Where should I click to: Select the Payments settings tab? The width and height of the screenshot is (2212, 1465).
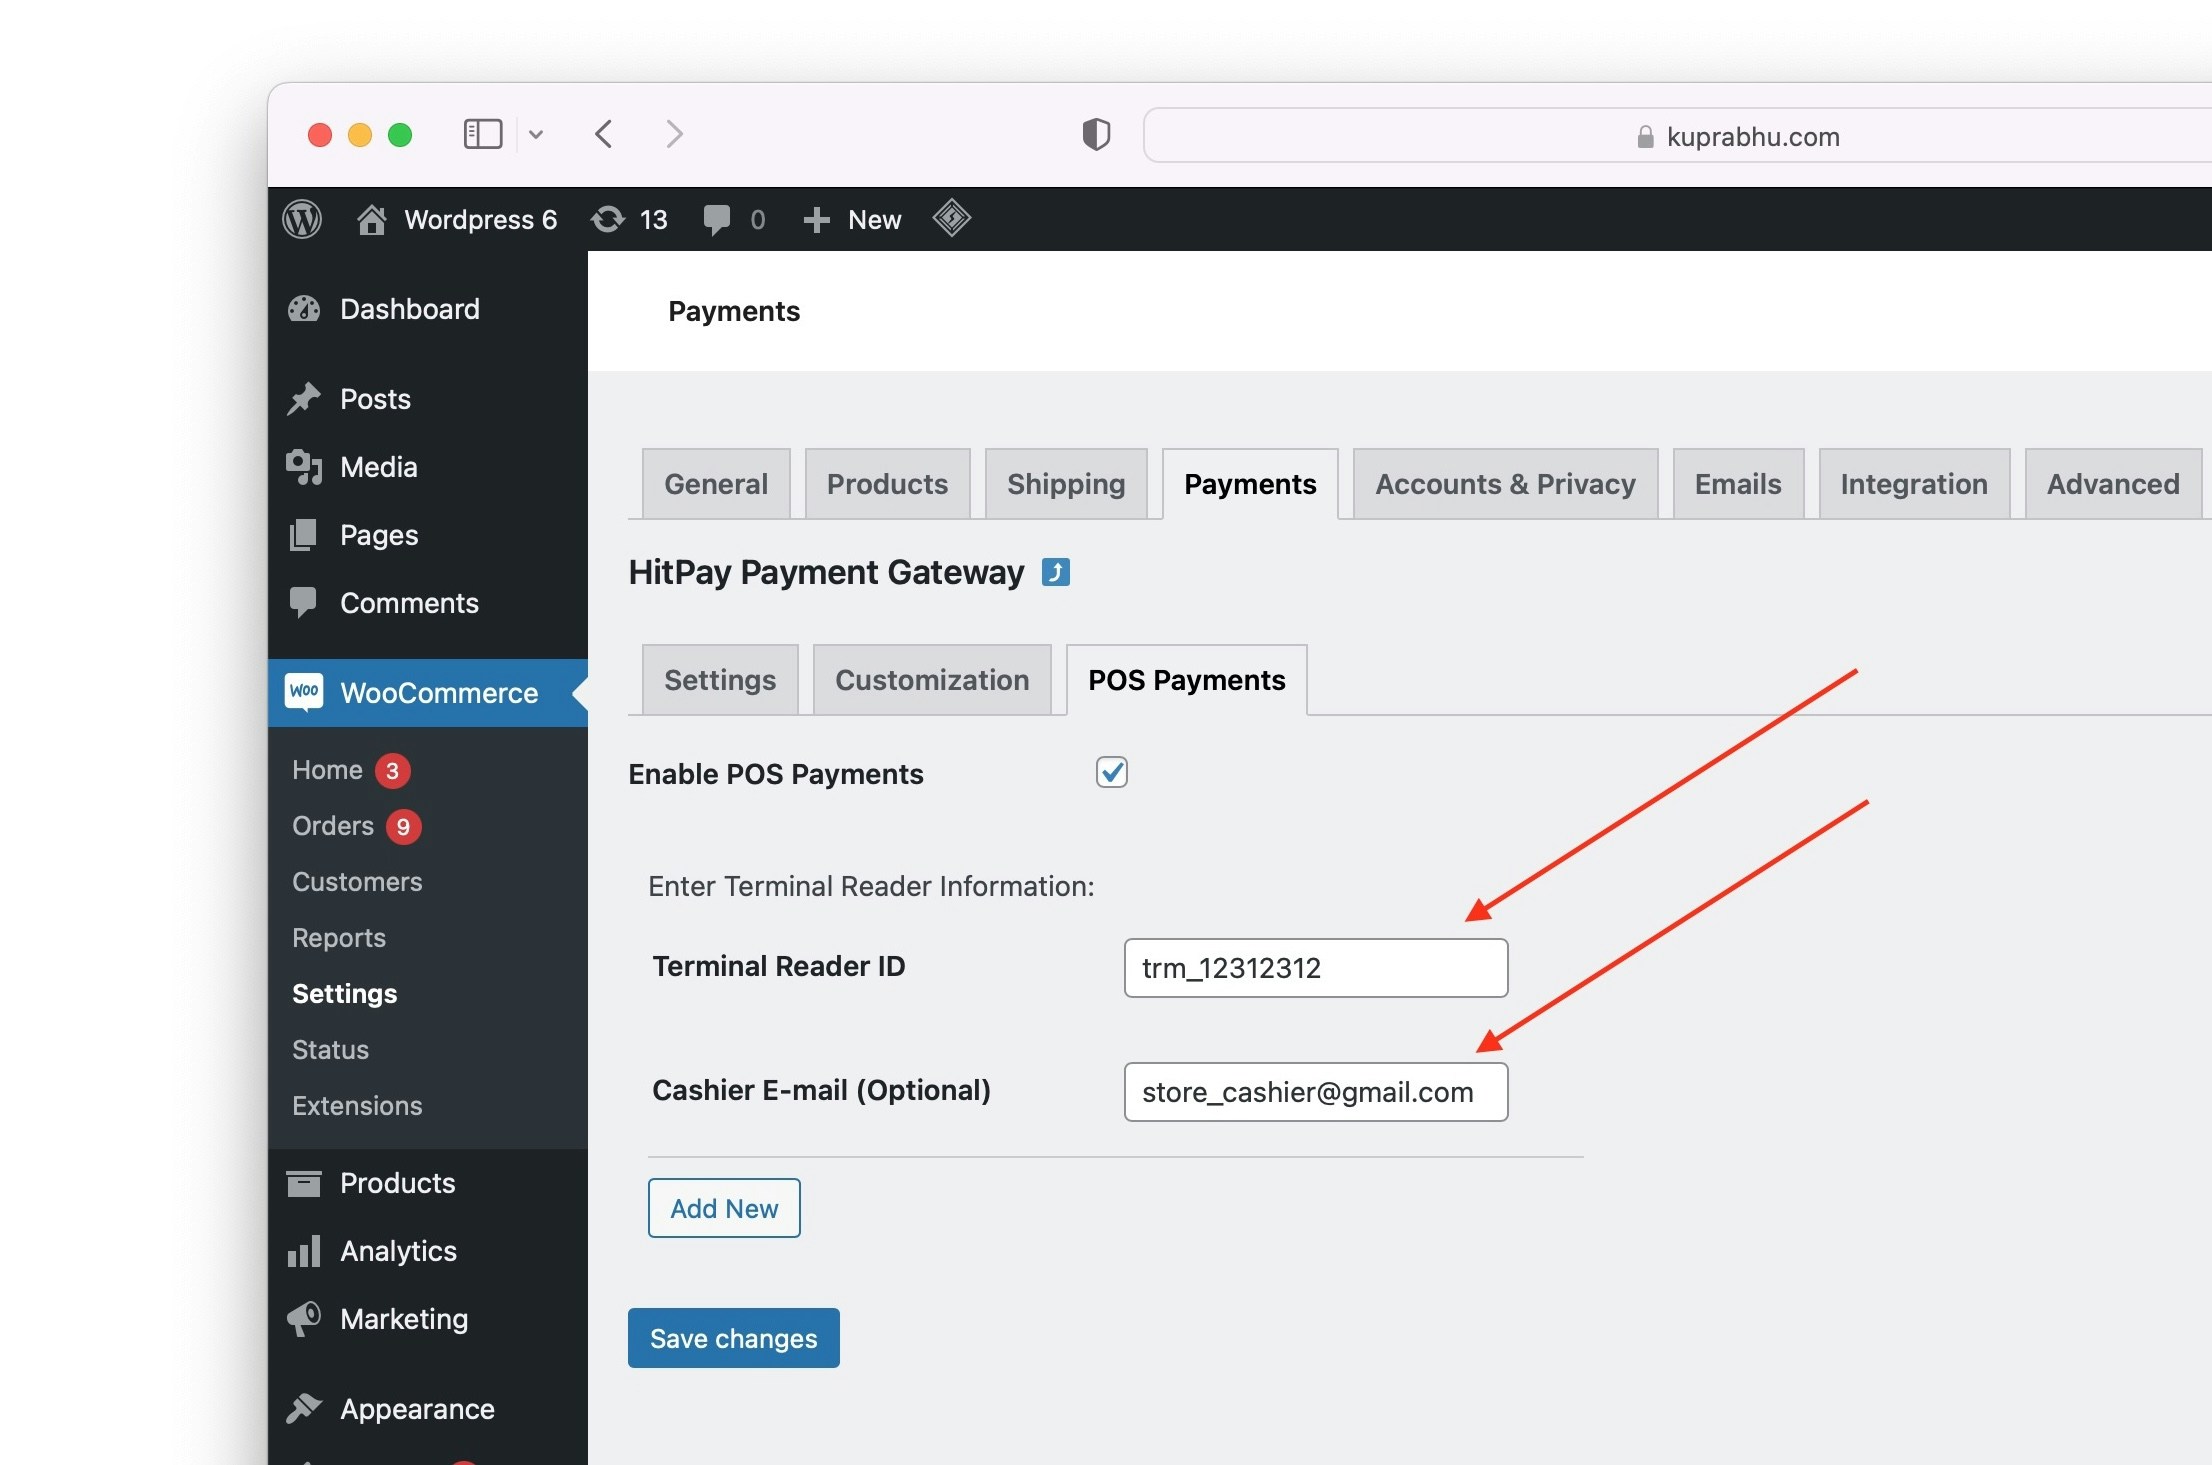pyautogui.click(x=1250, y=484)
